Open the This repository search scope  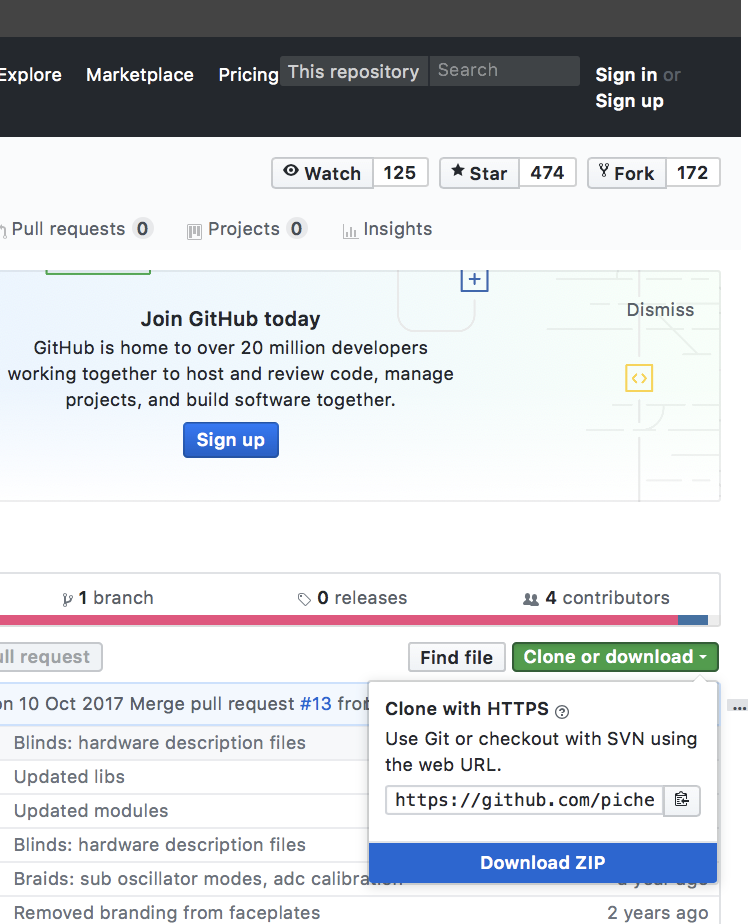click(x=353, y=71)
